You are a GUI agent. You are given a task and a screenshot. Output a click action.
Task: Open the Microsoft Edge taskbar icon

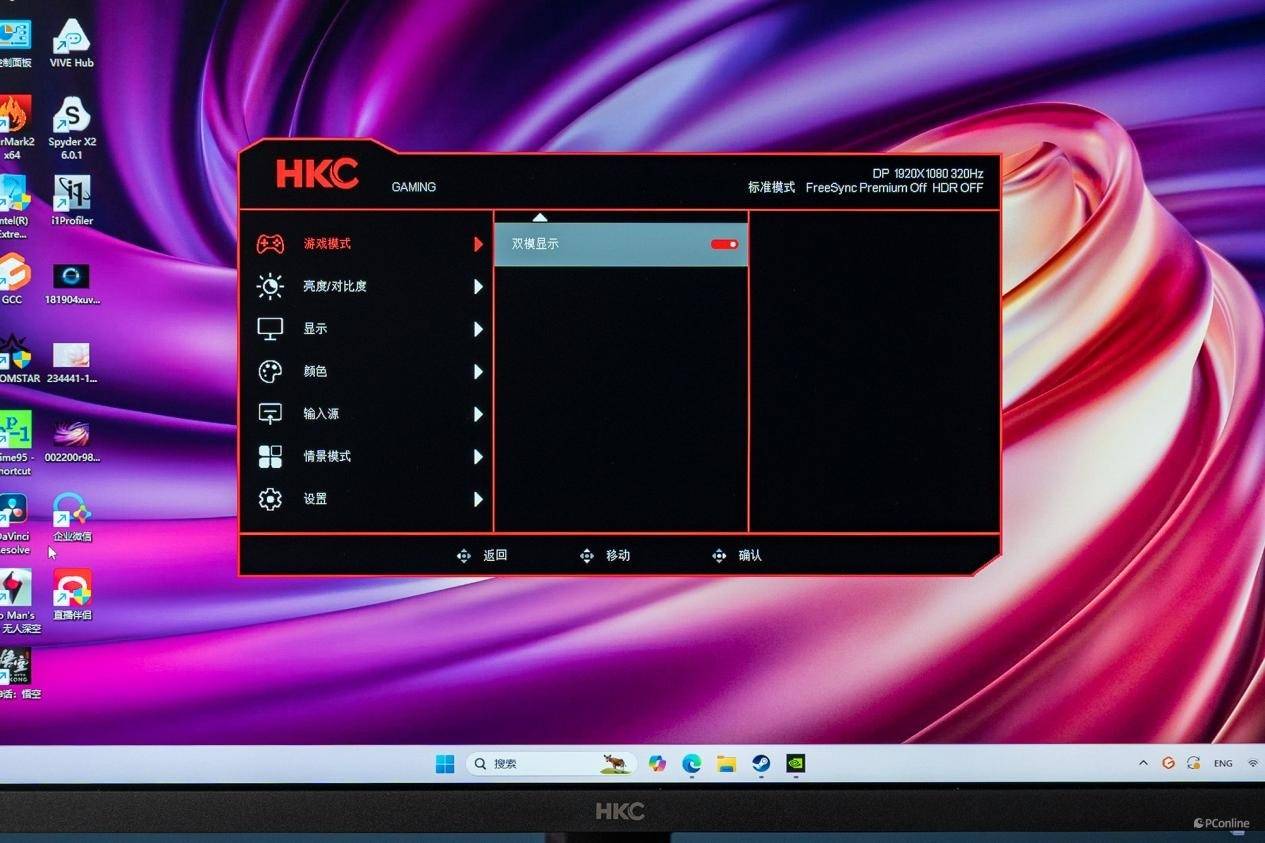pos(692,764)
